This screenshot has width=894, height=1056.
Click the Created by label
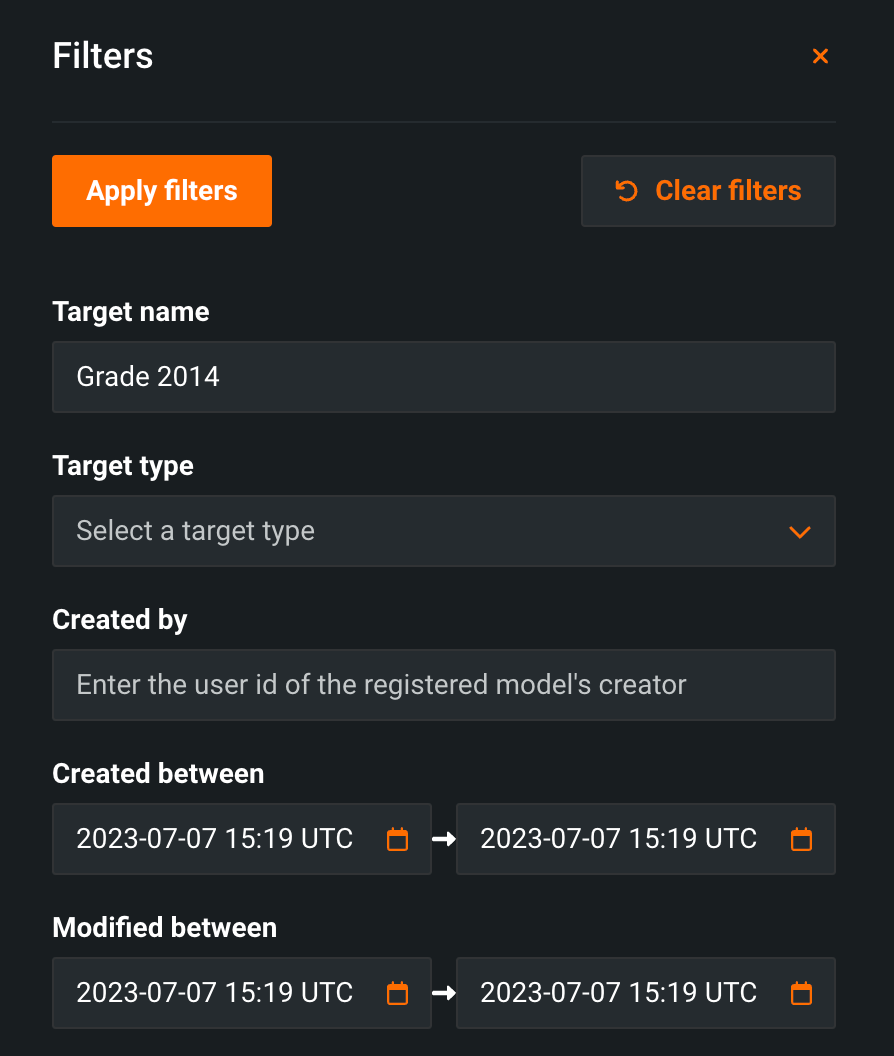(x=120, y=620)
